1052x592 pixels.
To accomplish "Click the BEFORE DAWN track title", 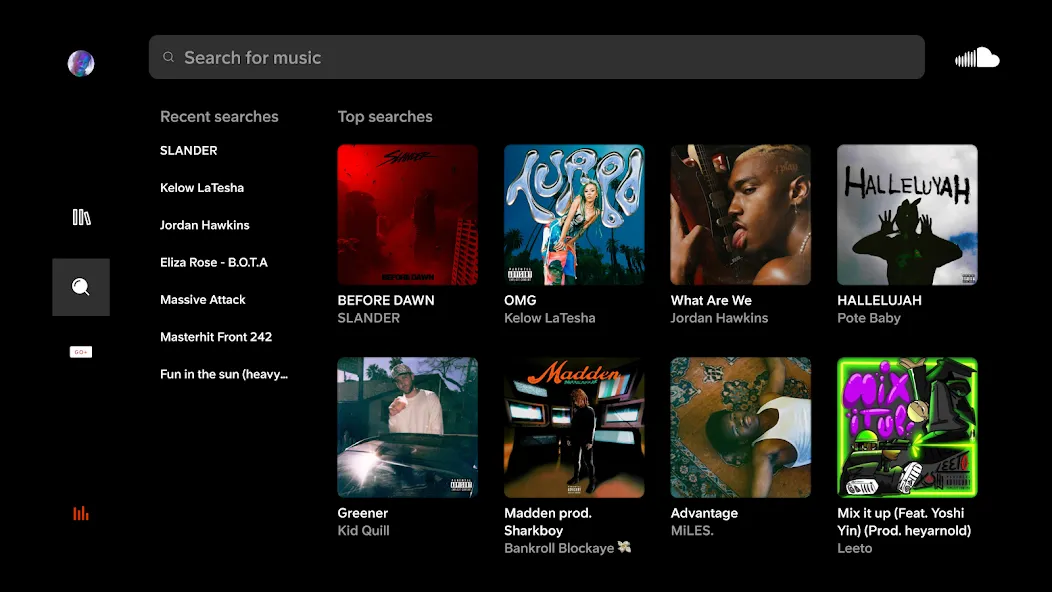I will coord(386,301).
